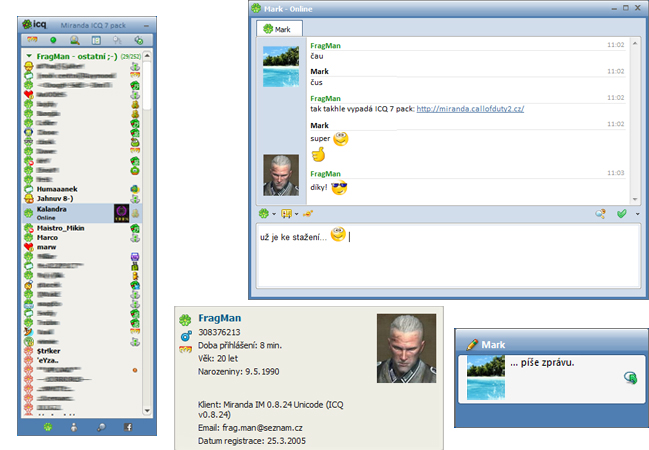Click the green status dot in contact list toolbar
Image resolution: width=649 pixels, height=450 pixels.
[53, 40]
